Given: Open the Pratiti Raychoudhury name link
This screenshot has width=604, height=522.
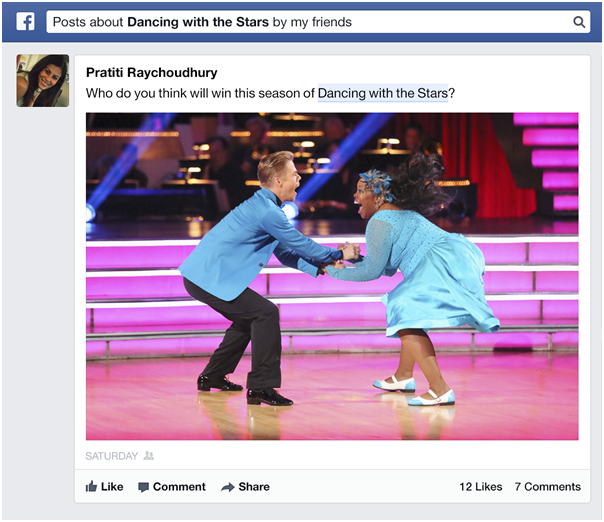Looking at the screenshot, I should pyautogui.click(x=151, y=72).
